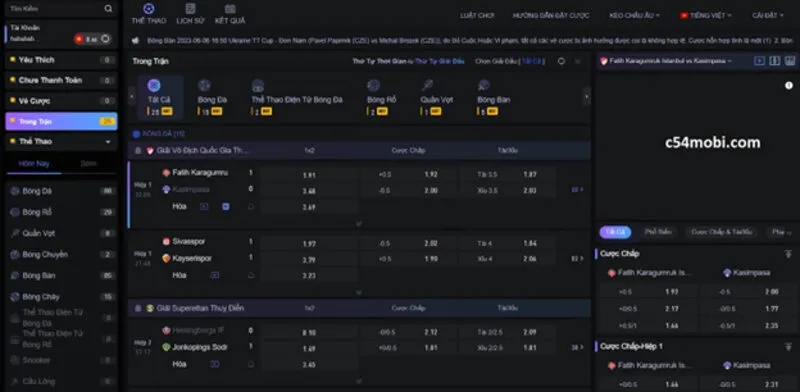This screenshot has height=392, width=800.
Task: Switch to the Sớm tab
Action: tap(89, 164)
